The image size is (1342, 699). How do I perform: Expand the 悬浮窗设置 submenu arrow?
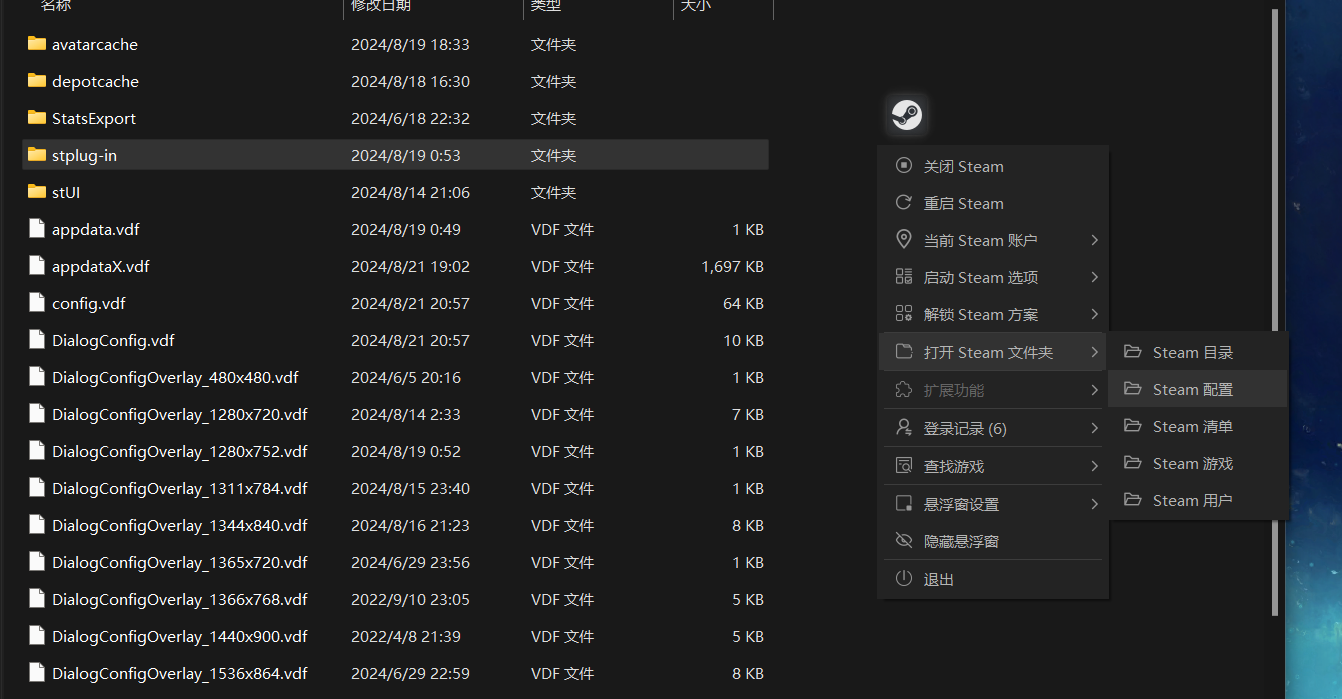click(x=1095, y=504)
